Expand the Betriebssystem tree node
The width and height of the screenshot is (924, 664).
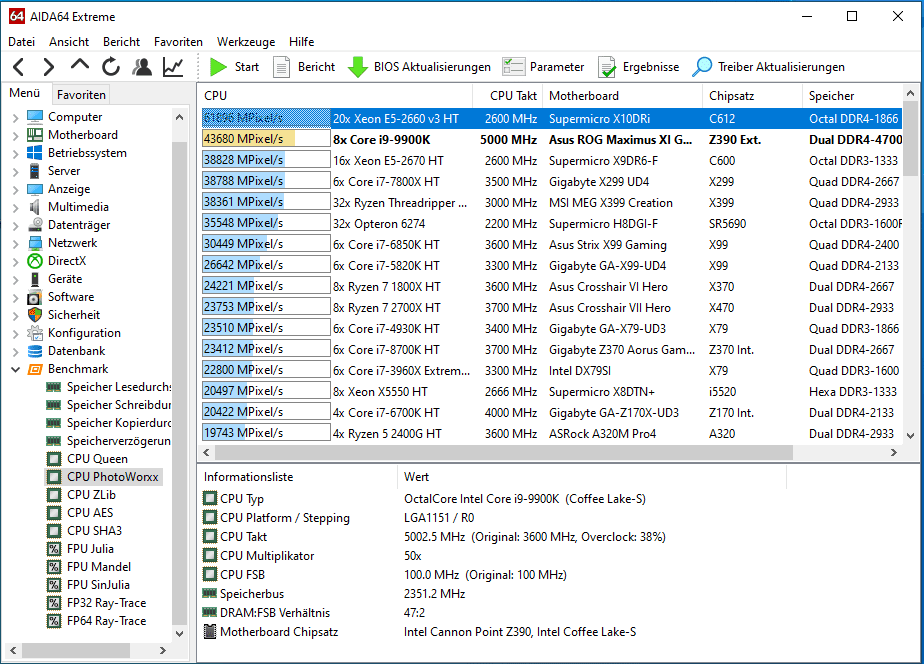[x=15, y=153]
